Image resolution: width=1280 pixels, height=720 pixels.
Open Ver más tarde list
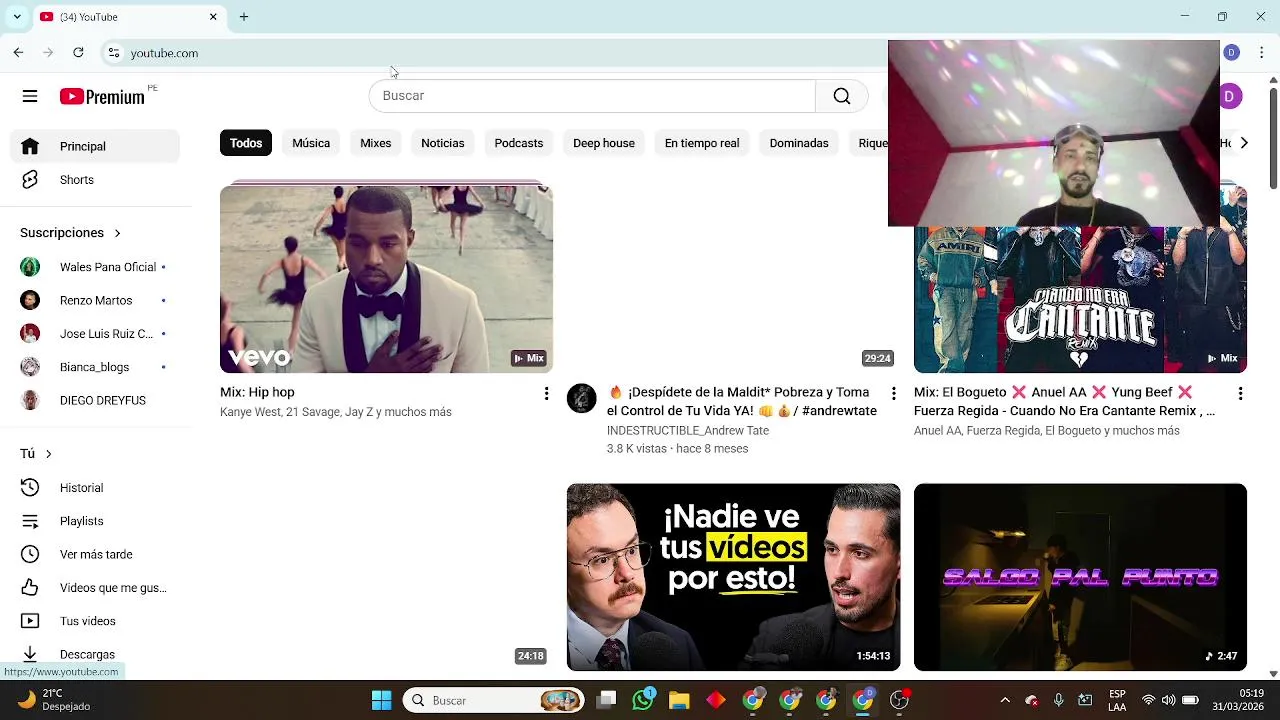95,555
